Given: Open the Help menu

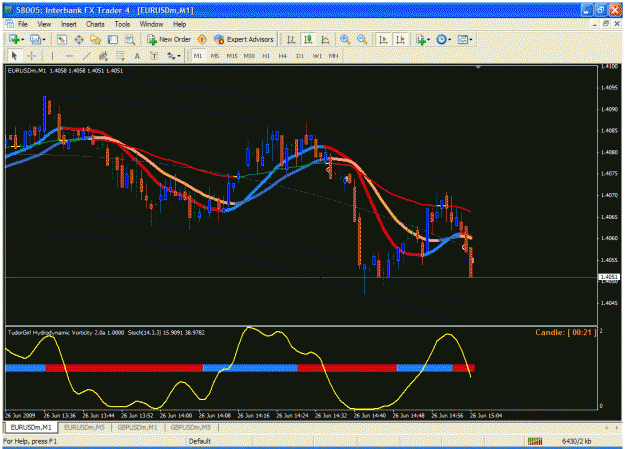Looking at the screenshot, I should point(180,24).
